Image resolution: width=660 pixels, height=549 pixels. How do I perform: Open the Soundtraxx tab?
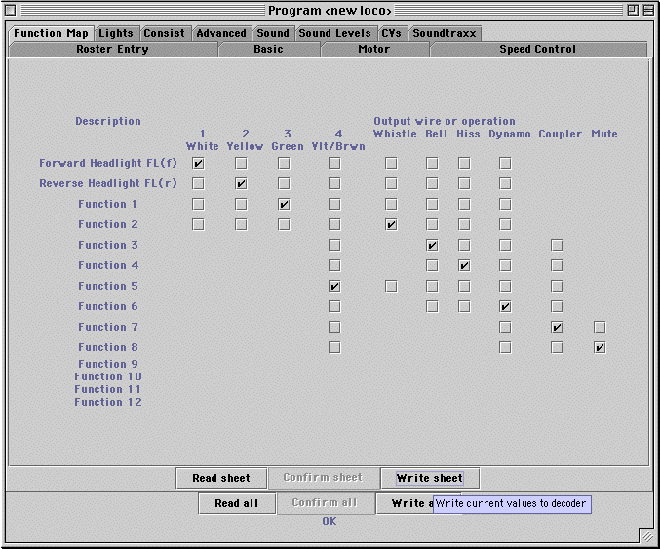tap(444, 33)
